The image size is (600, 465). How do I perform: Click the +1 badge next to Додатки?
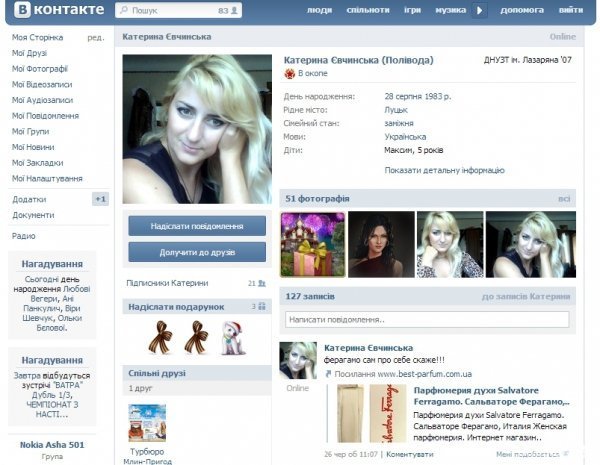tap(100, 199)
